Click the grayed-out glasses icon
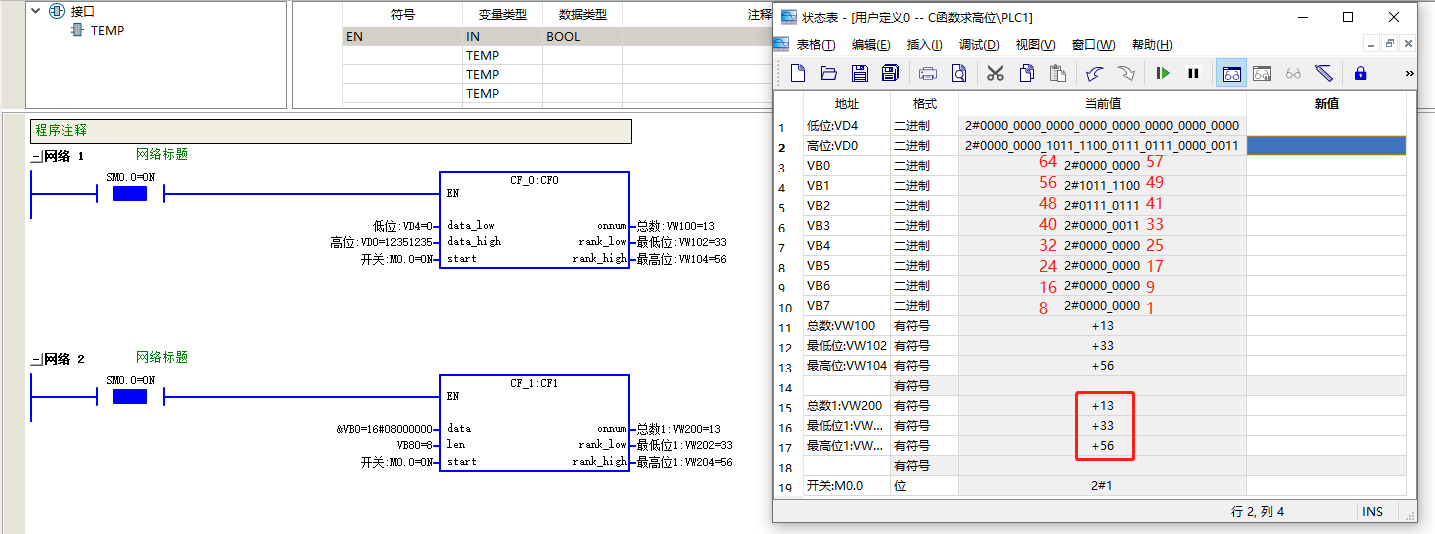The height and width of the screenshot is (534, 1435). coord(1293,73)
